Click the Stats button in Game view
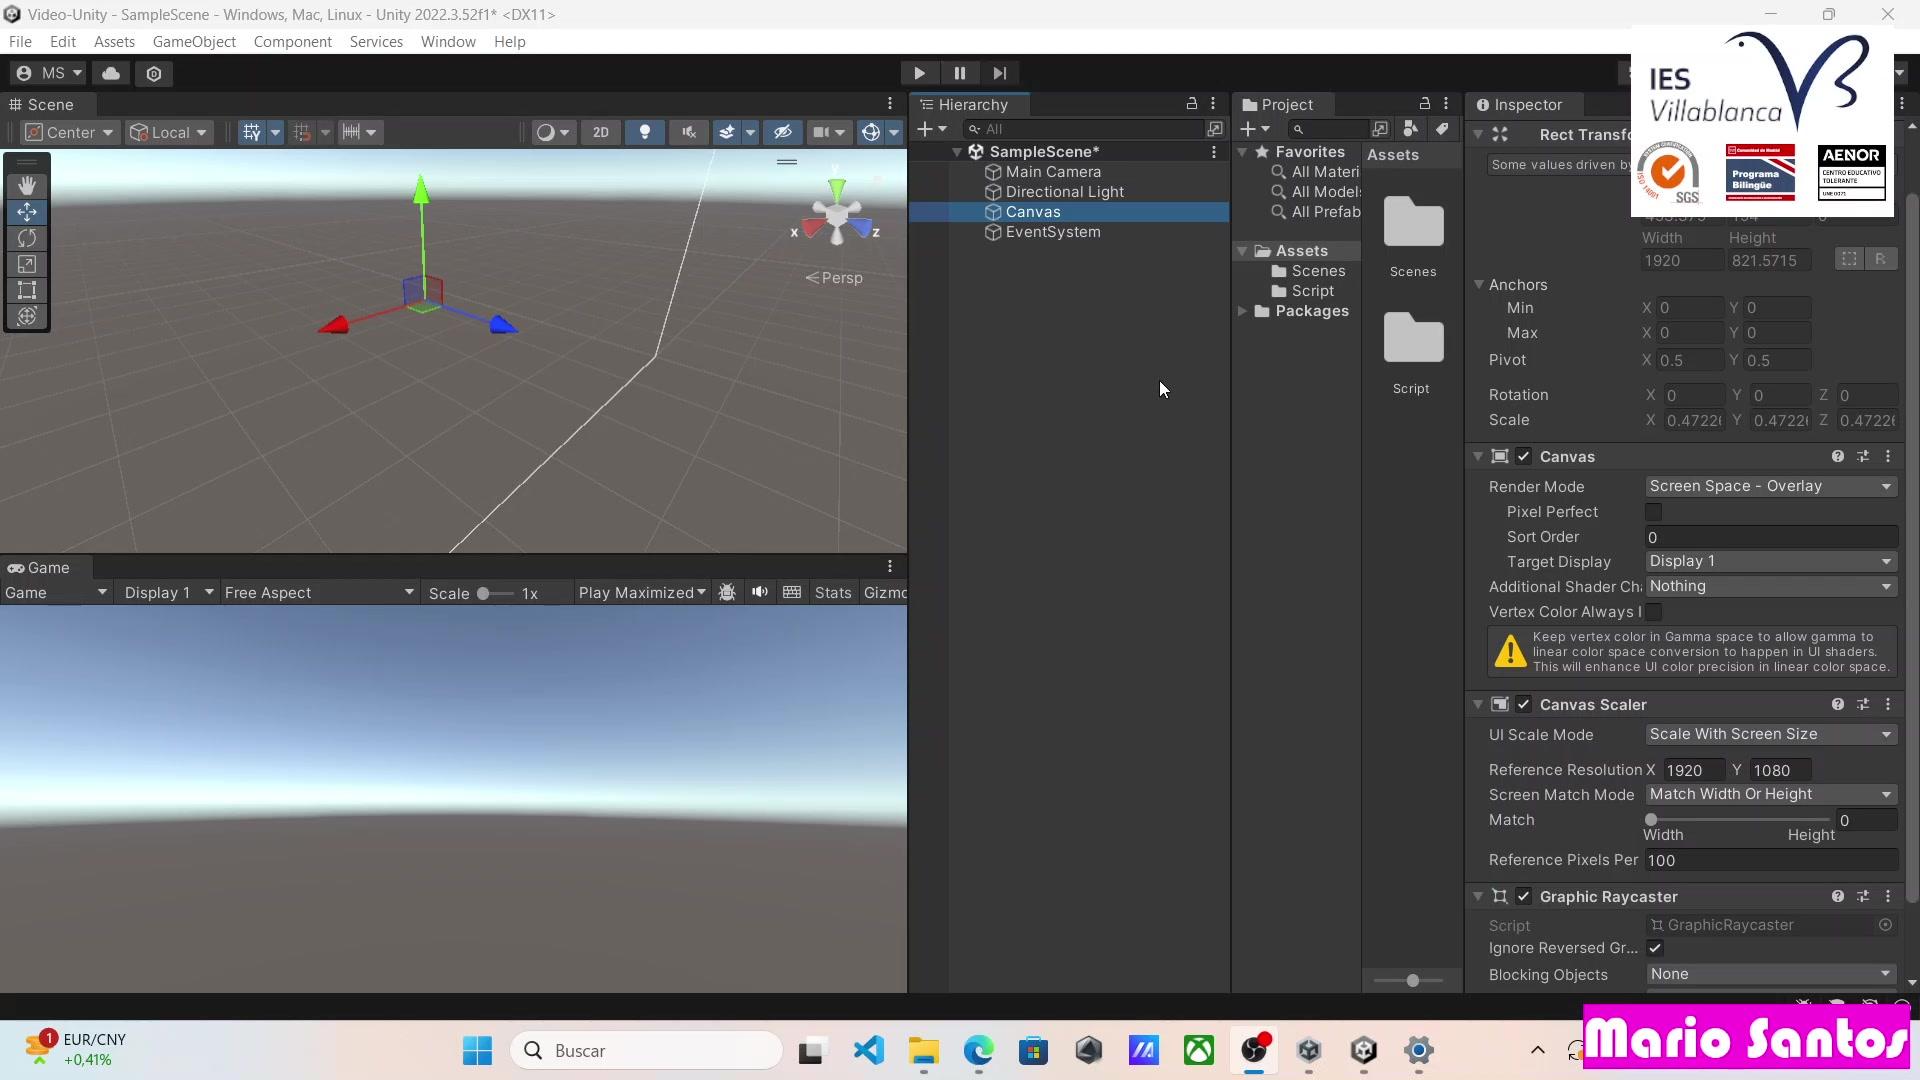This screenshot has width=1920, height=1080. pos(832,593)
